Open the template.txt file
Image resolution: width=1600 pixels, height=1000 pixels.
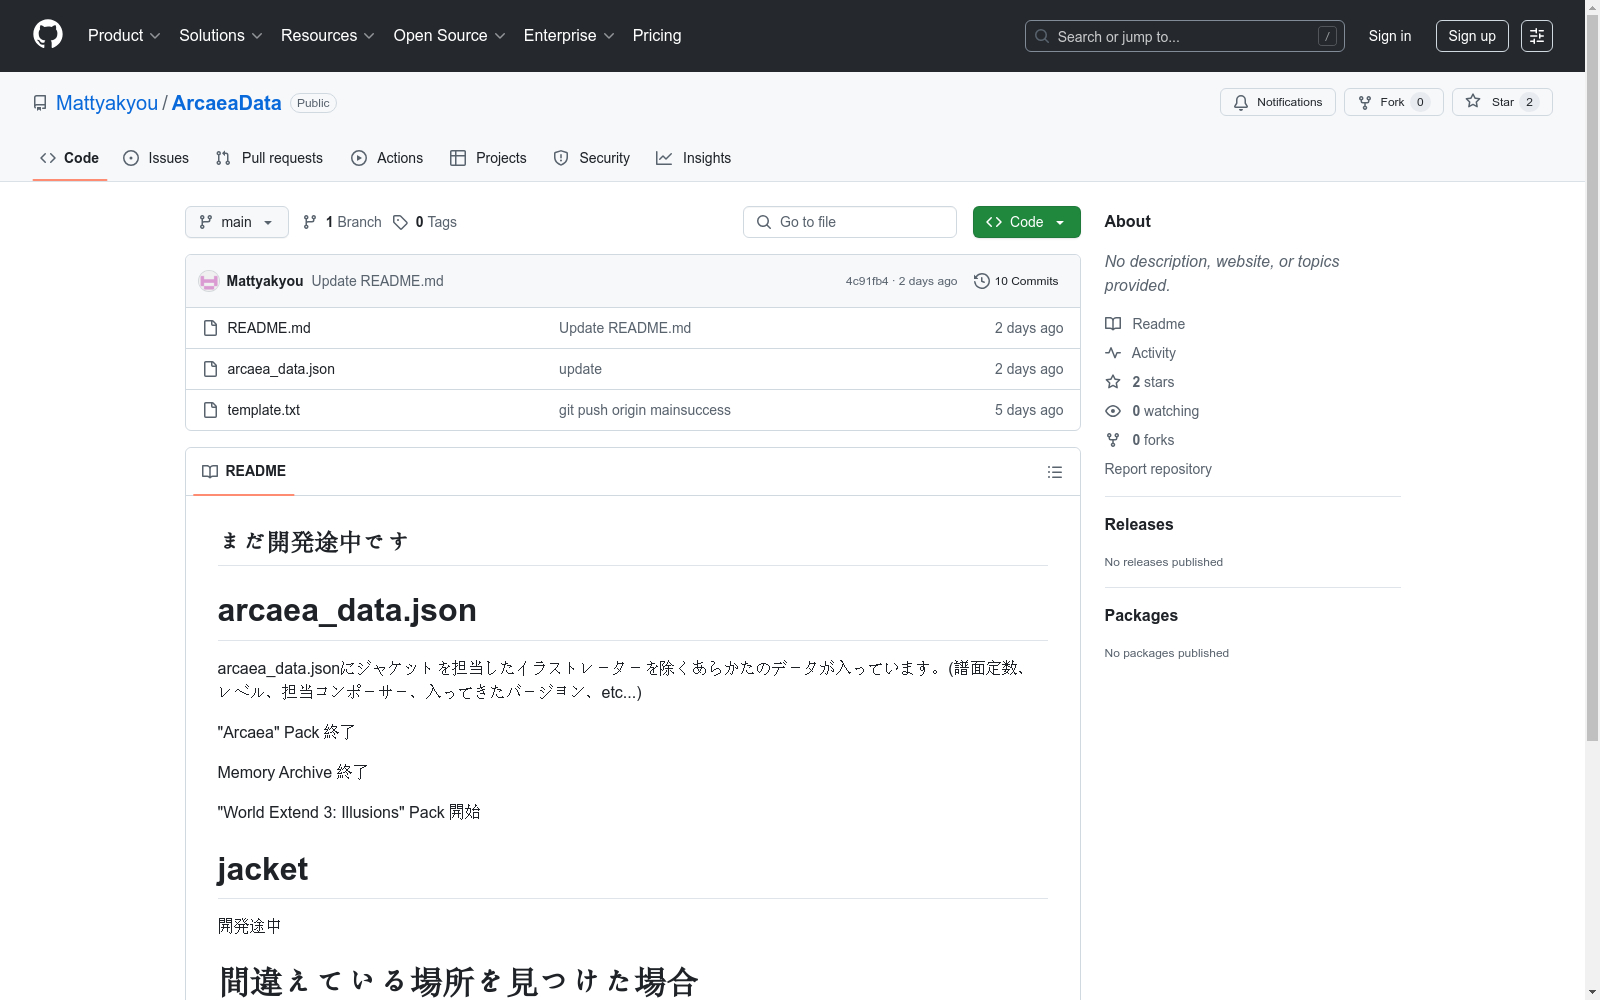tap(263, 410)
